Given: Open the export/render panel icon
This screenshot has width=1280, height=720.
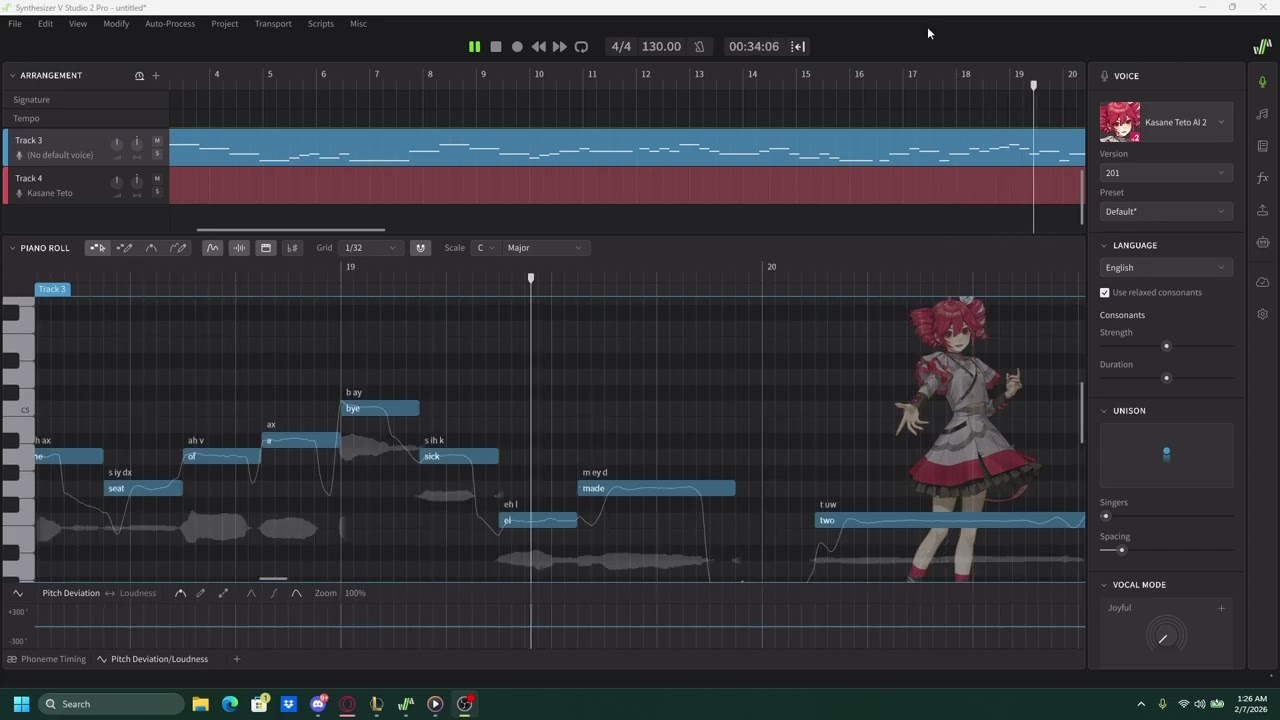Looking at the screenshot, I should tap(1262, 210).
